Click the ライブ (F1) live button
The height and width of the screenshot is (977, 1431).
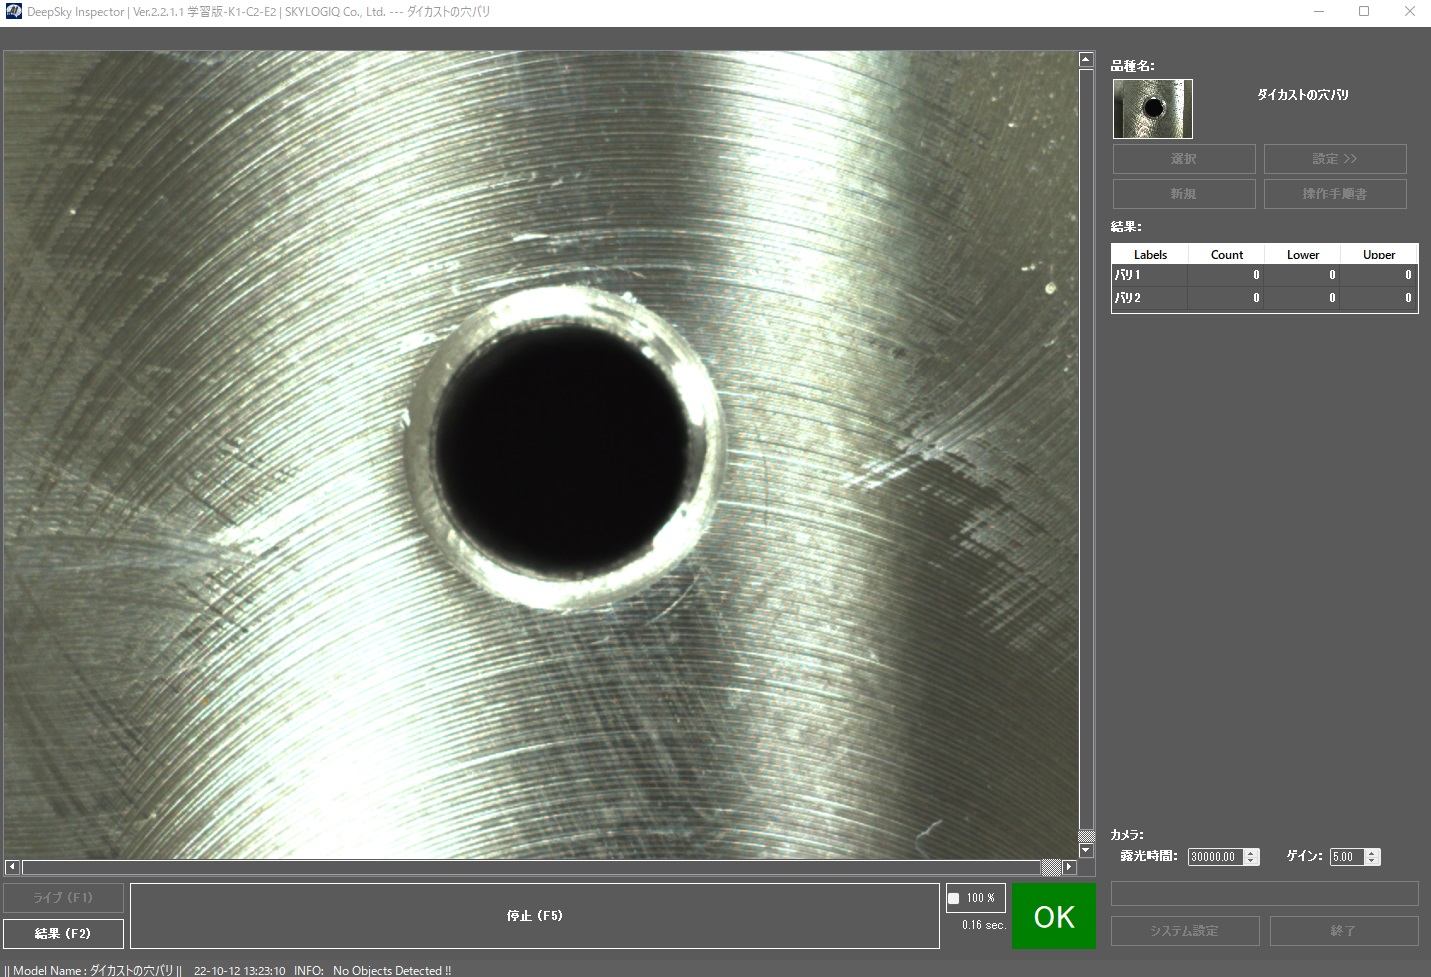click(63, 897)
